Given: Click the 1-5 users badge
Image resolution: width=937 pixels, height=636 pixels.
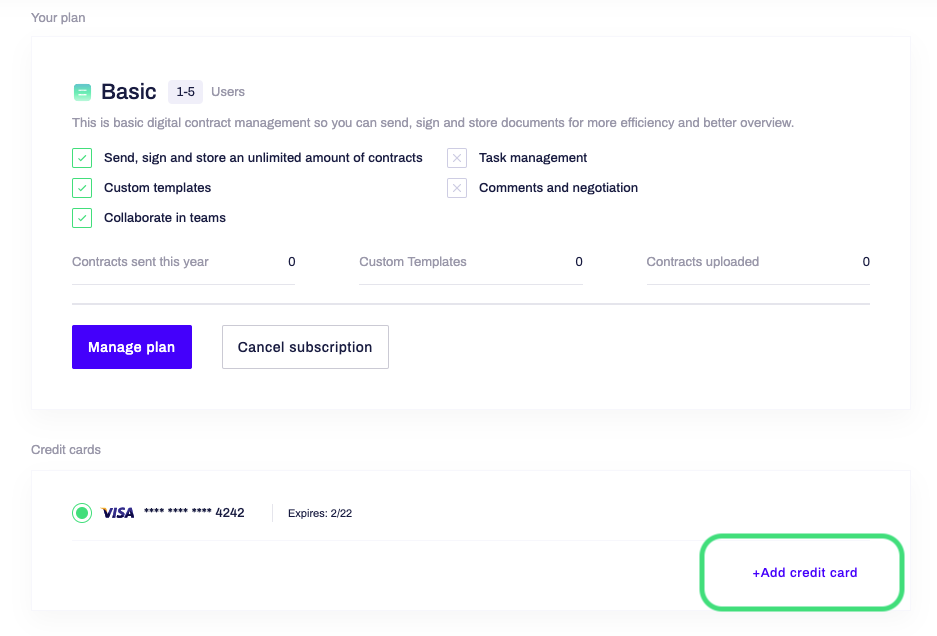Looking at the screenshot, I should tap(185, 92).
